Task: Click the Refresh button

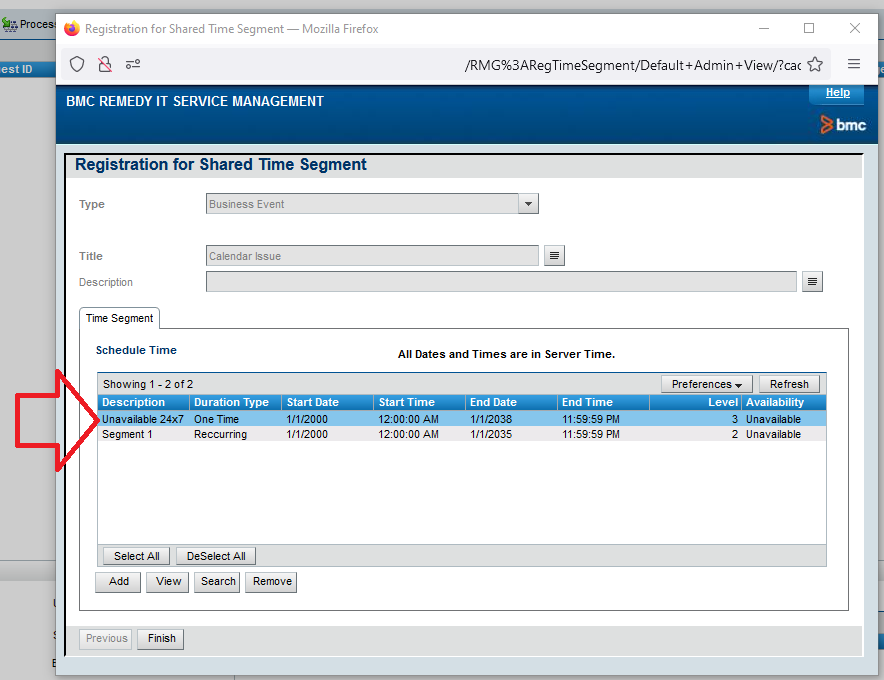Action: click(x=789, y=384)
